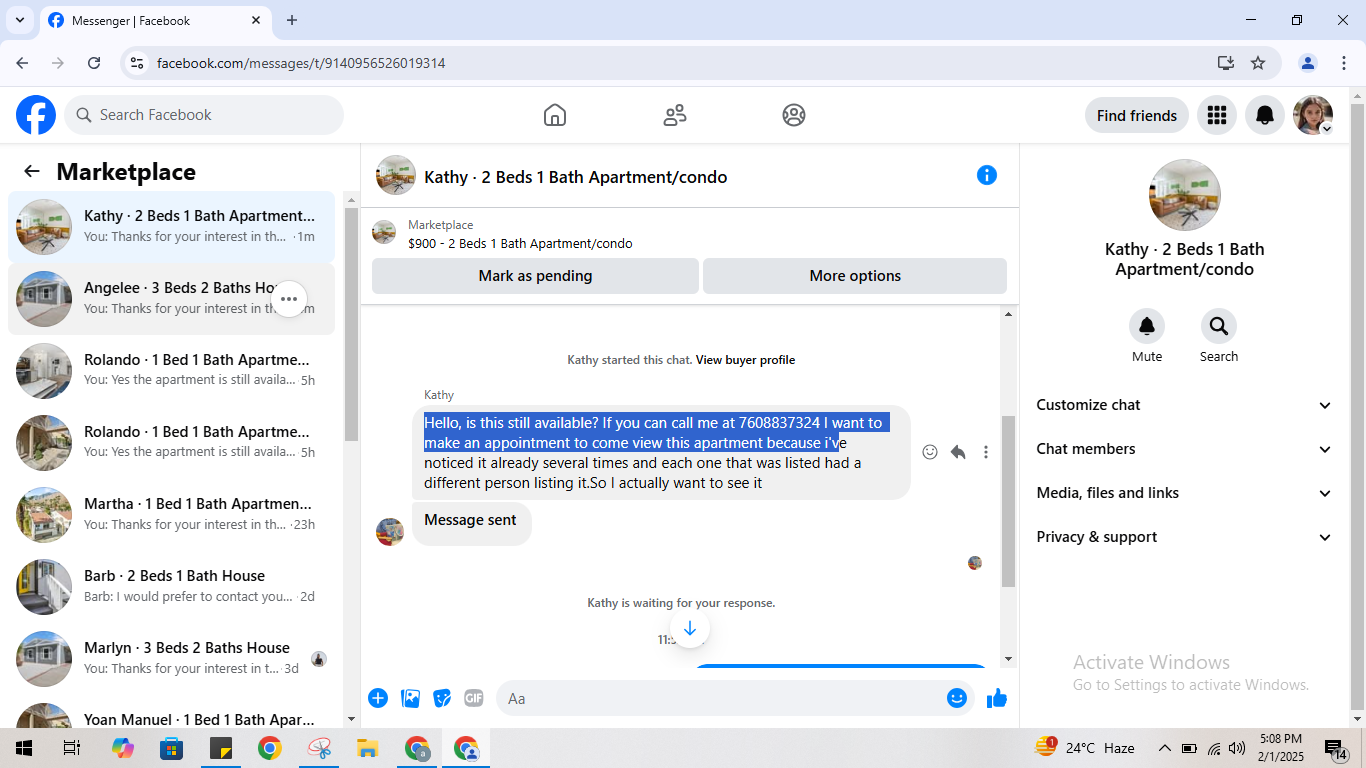Open Microsoft Store from taskbar
This screenshot has height=768, width=1366.
171,748
